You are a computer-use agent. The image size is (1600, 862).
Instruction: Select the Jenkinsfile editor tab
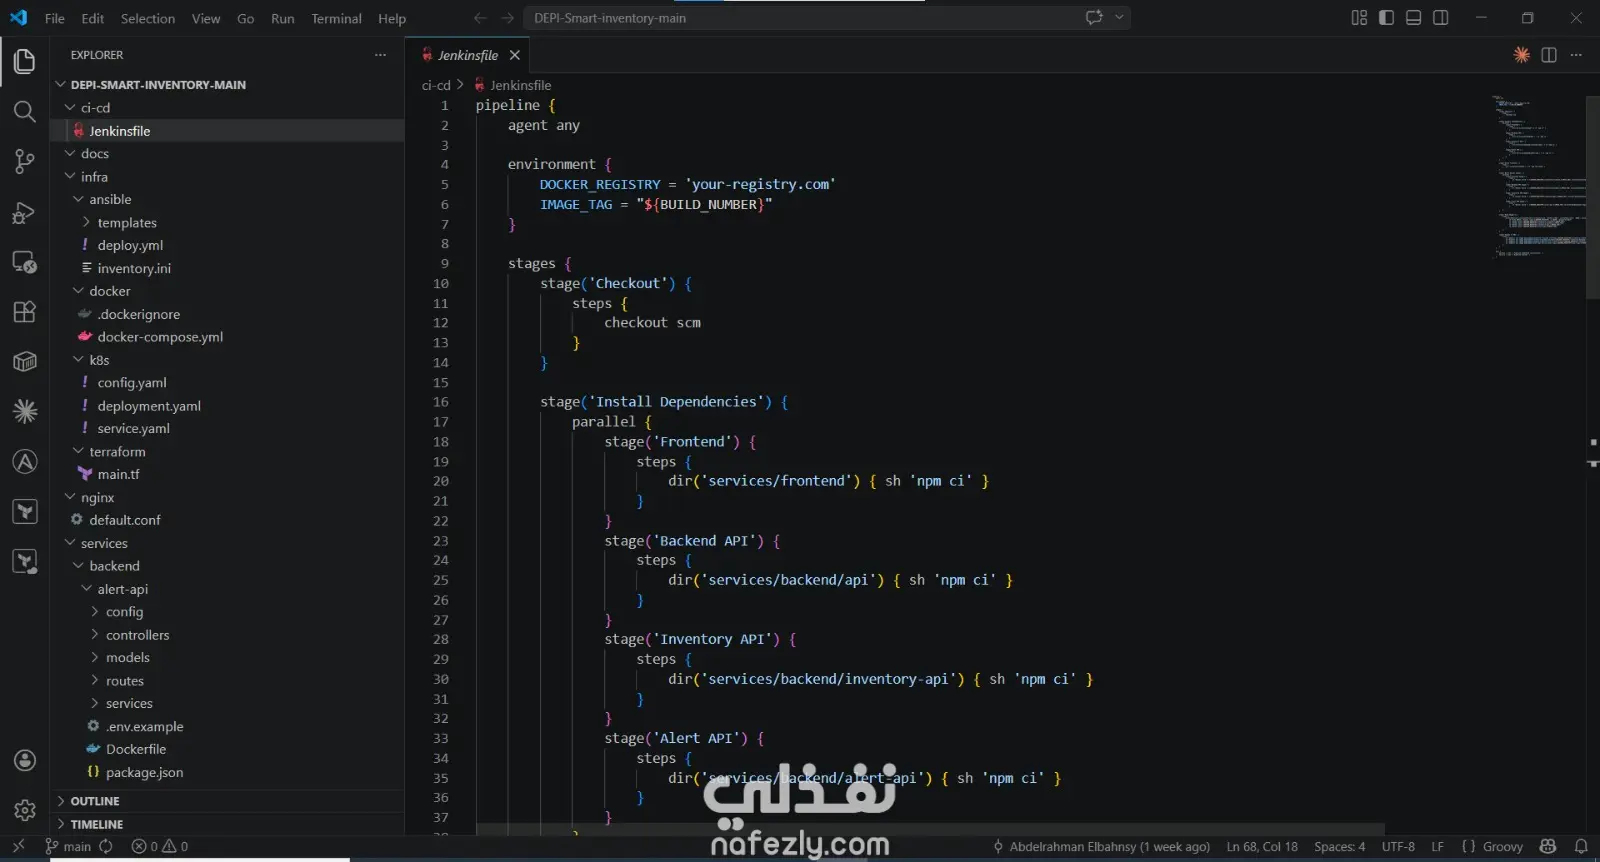point(467,55)
